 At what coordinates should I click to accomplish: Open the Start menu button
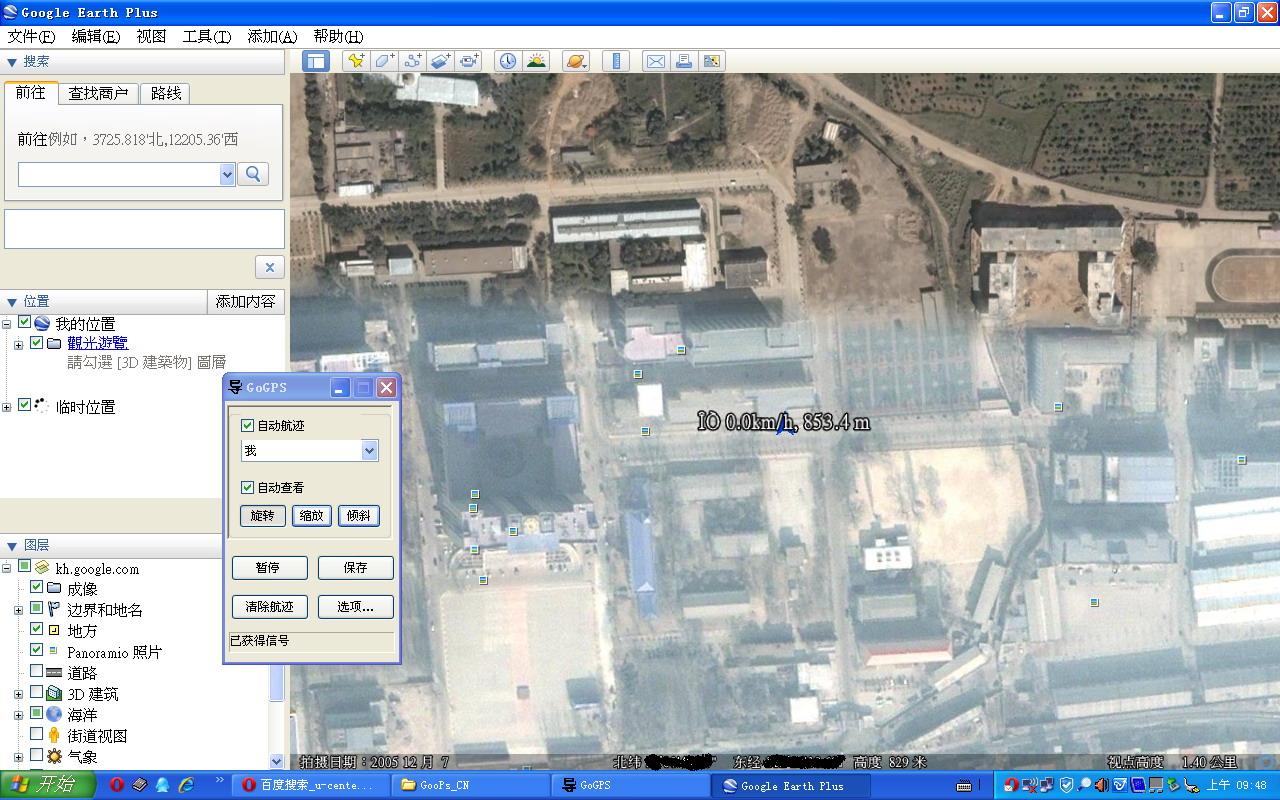point(48,785)
